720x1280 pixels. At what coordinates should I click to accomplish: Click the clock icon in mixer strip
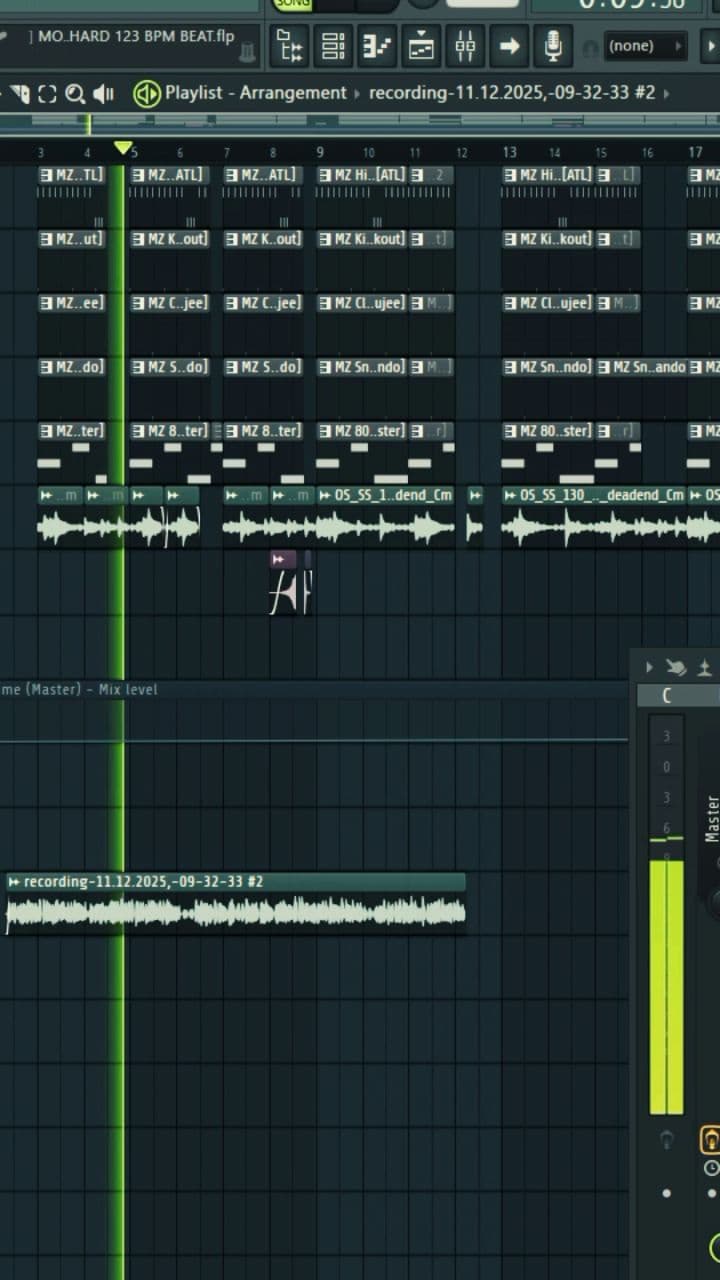click(711, 1168)
